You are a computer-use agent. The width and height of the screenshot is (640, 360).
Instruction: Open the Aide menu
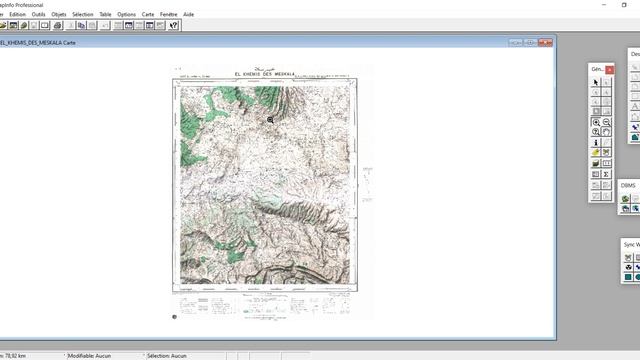189,14
